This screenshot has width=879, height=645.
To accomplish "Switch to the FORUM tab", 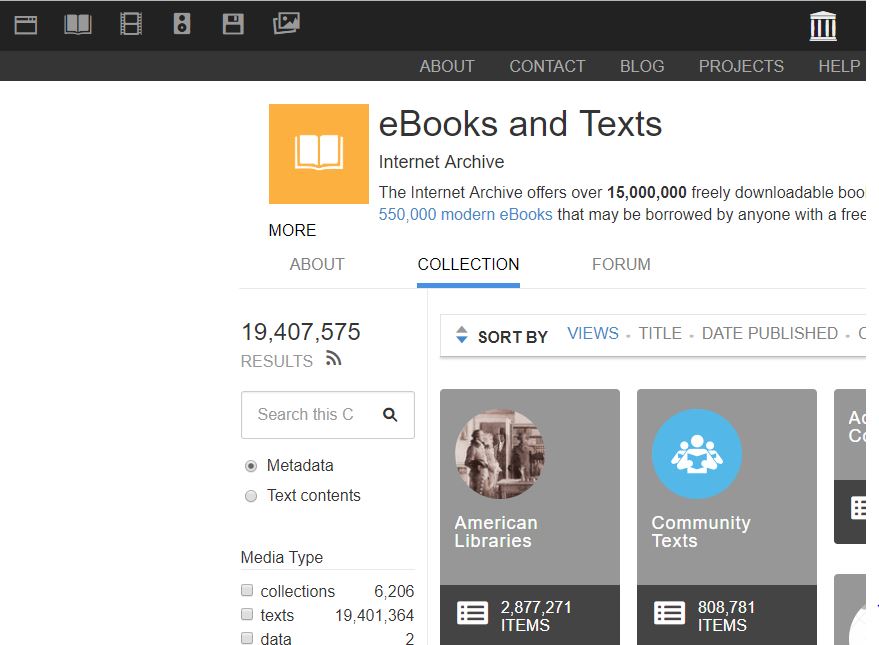I will [x=621, y=265].
